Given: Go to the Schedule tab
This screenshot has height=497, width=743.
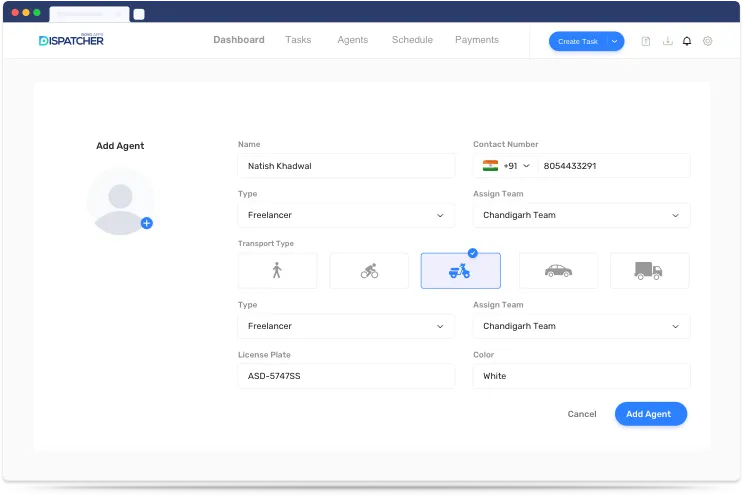Looking at the screenshot, I should click(412, 40).
